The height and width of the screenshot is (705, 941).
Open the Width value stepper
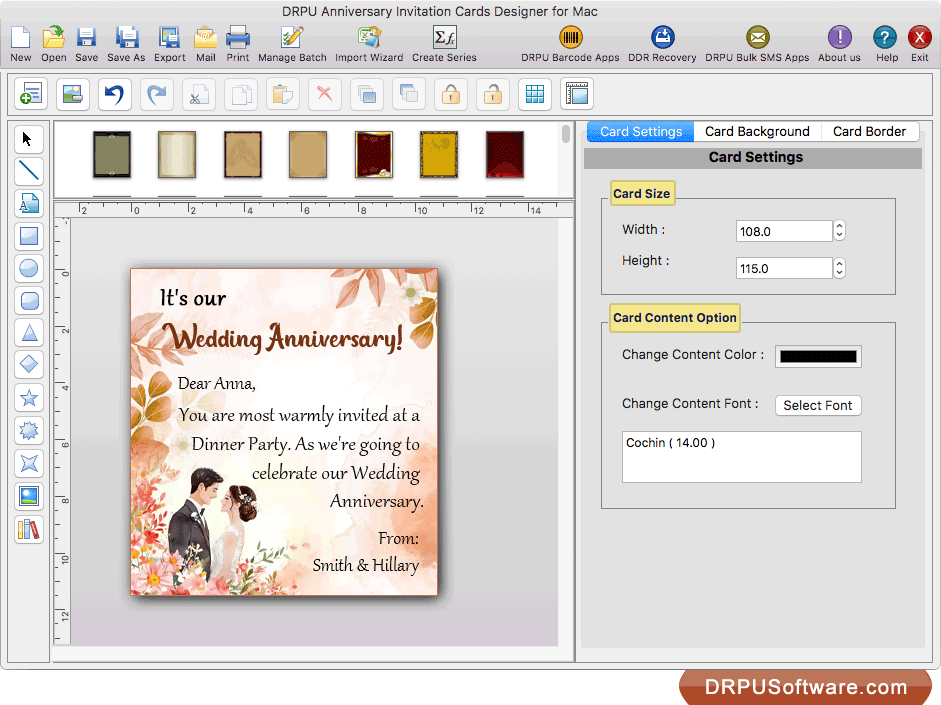(x=839, y=231)
